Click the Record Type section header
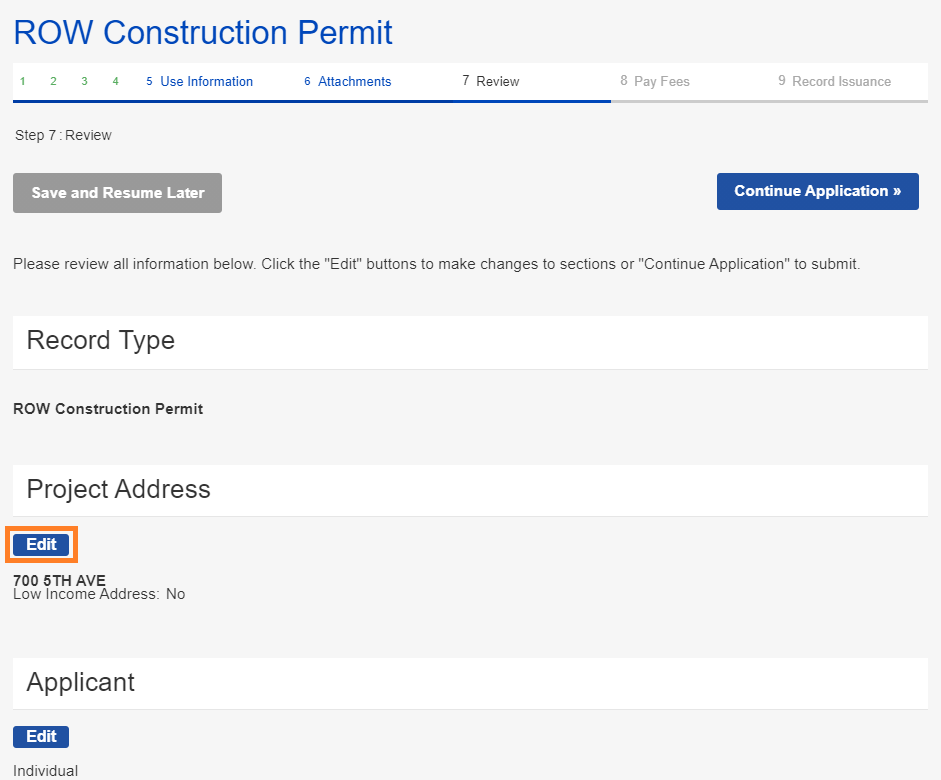This screenshot has width=941, height=780. coord(101,341)
